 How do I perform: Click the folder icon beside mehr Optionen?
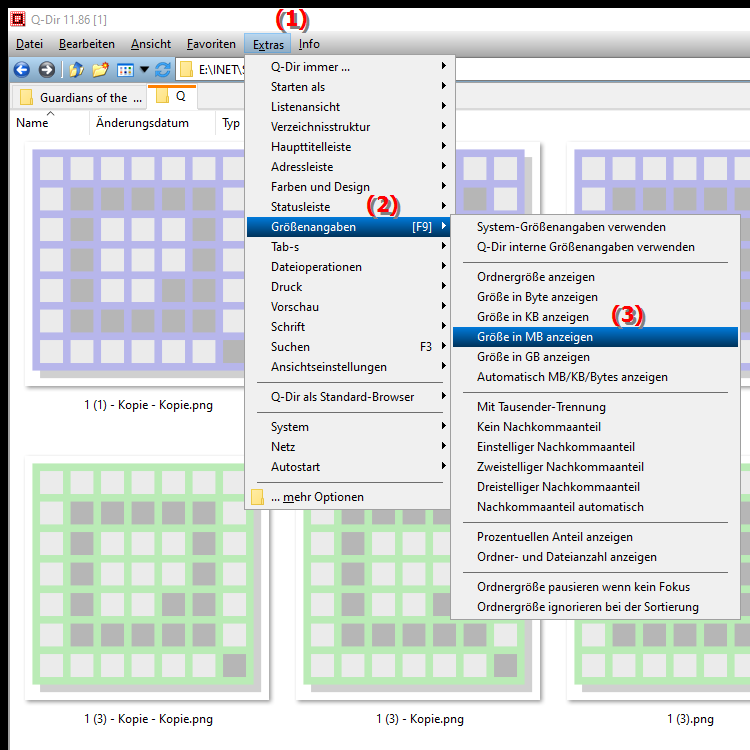click(x=257, y=497)
